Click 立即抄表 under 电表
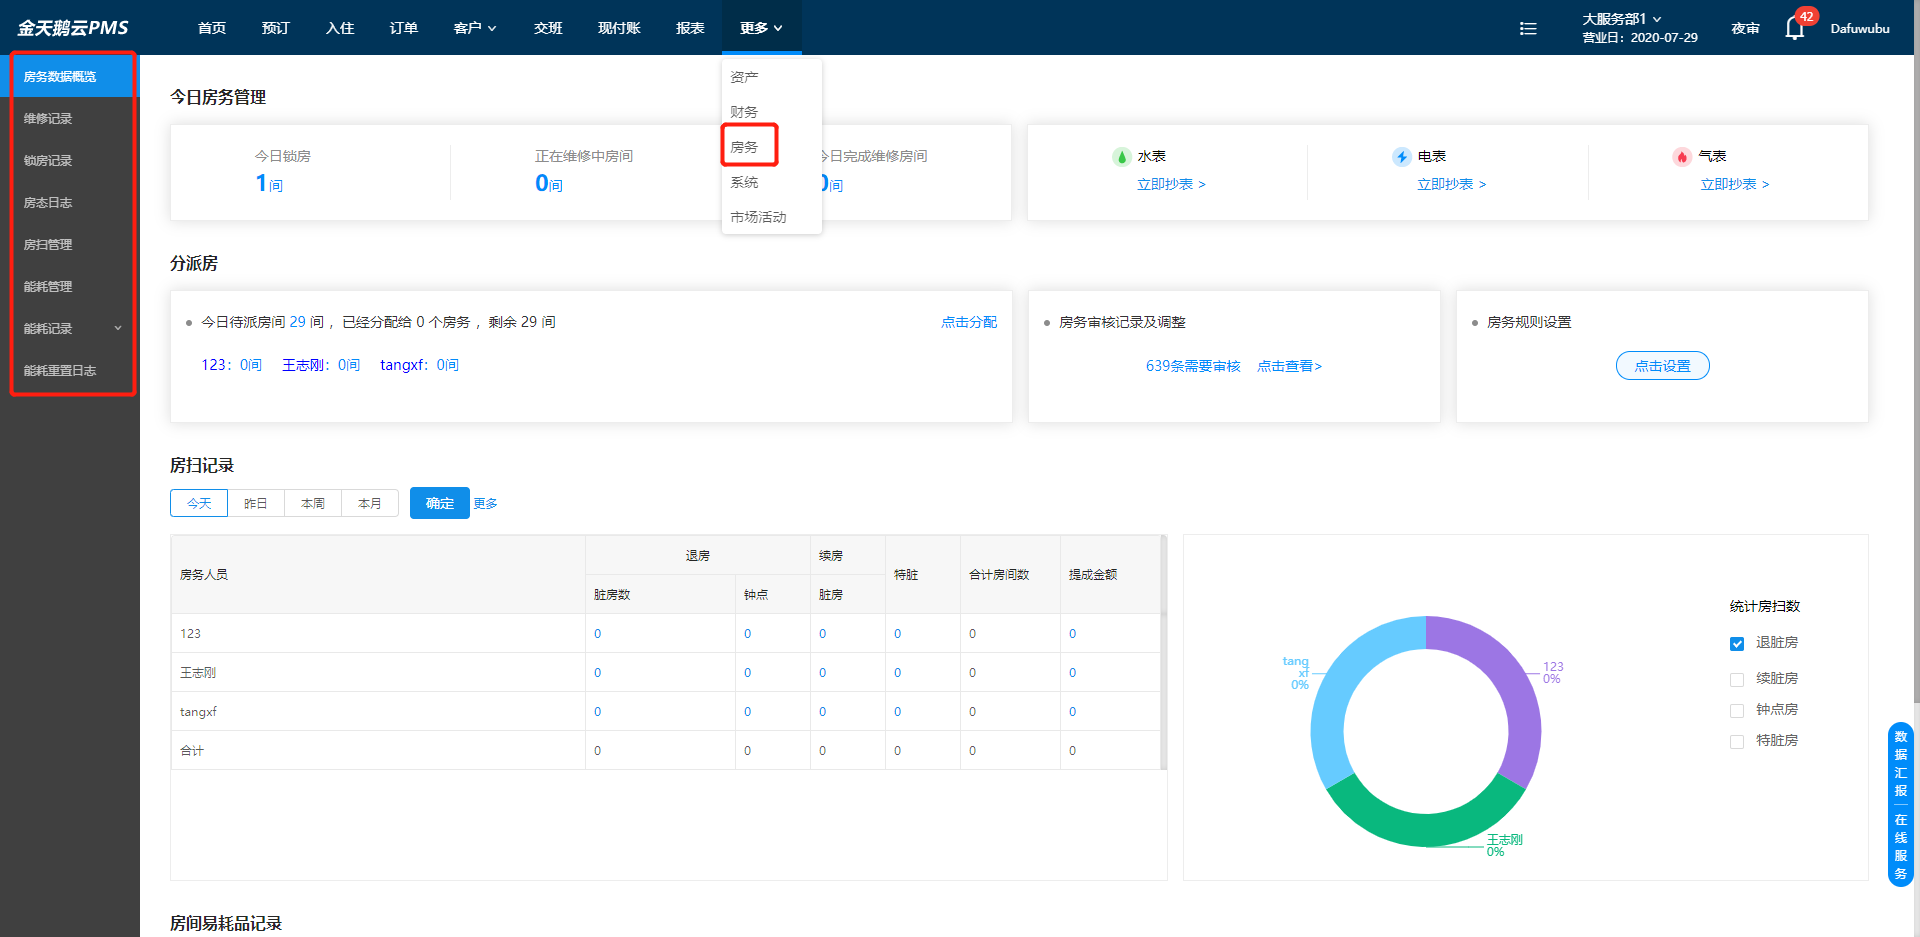The height and width of the screenshot is (937, 1920). 1451,184
